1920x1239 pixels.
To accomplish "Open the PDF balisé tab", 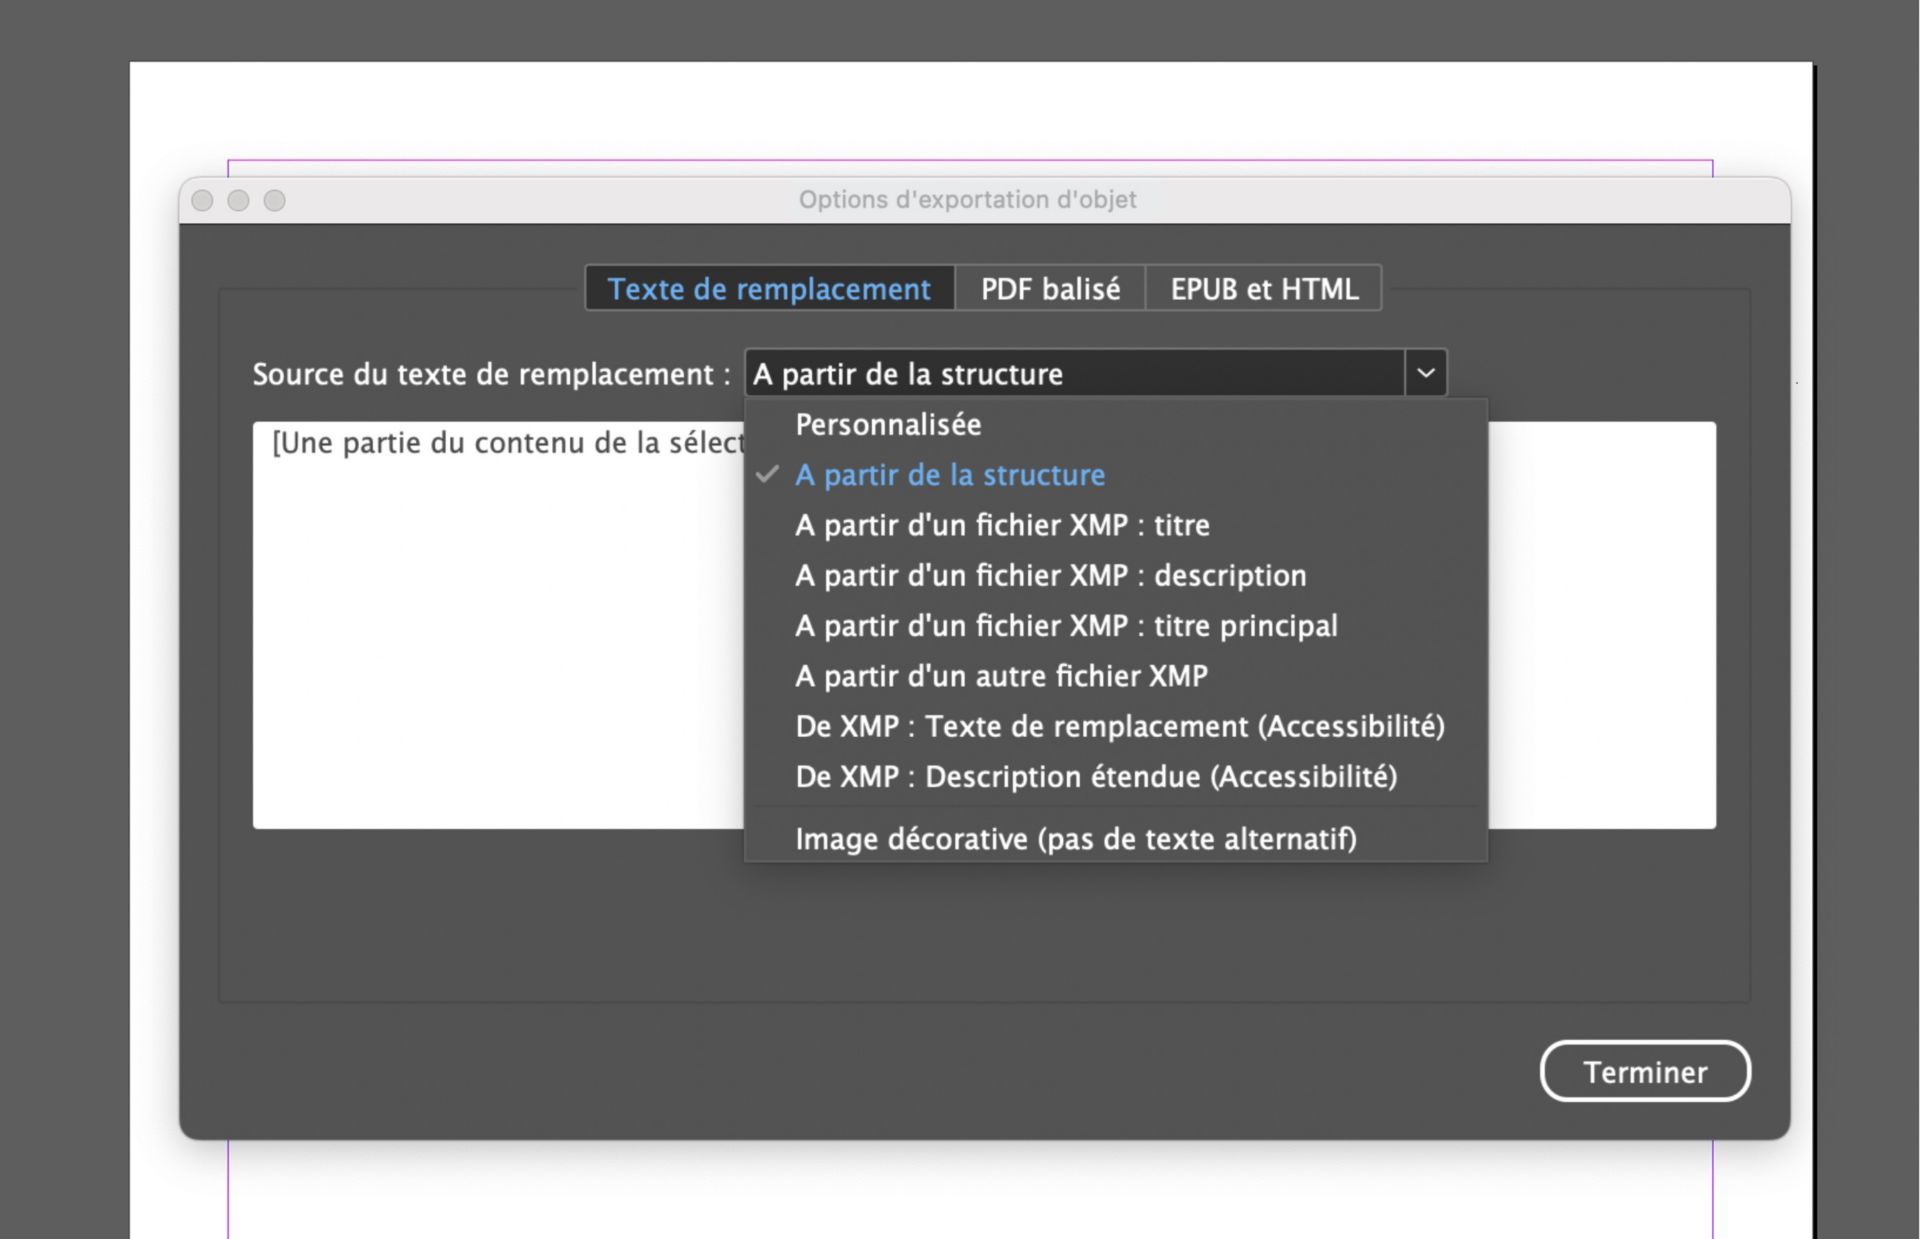I will pos(1050,289).
